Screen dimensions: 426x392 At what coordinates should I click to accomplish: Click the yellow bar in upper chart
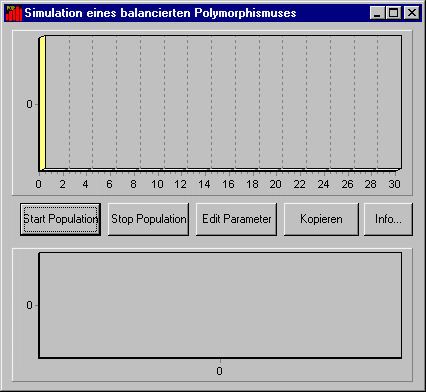42,103
